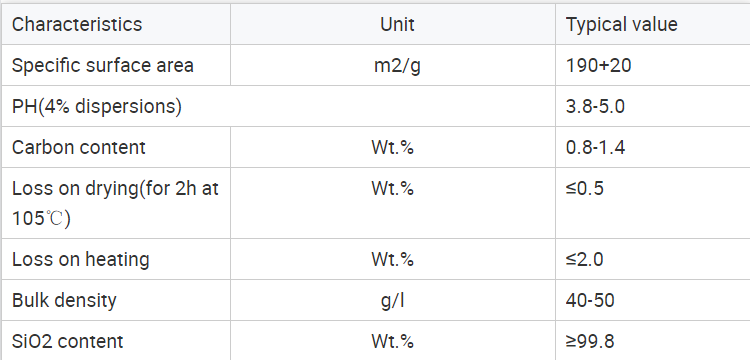Screen dimensions: 750x360
Task: Select the ≥99.8 value cell
Action: coord(653,340)
